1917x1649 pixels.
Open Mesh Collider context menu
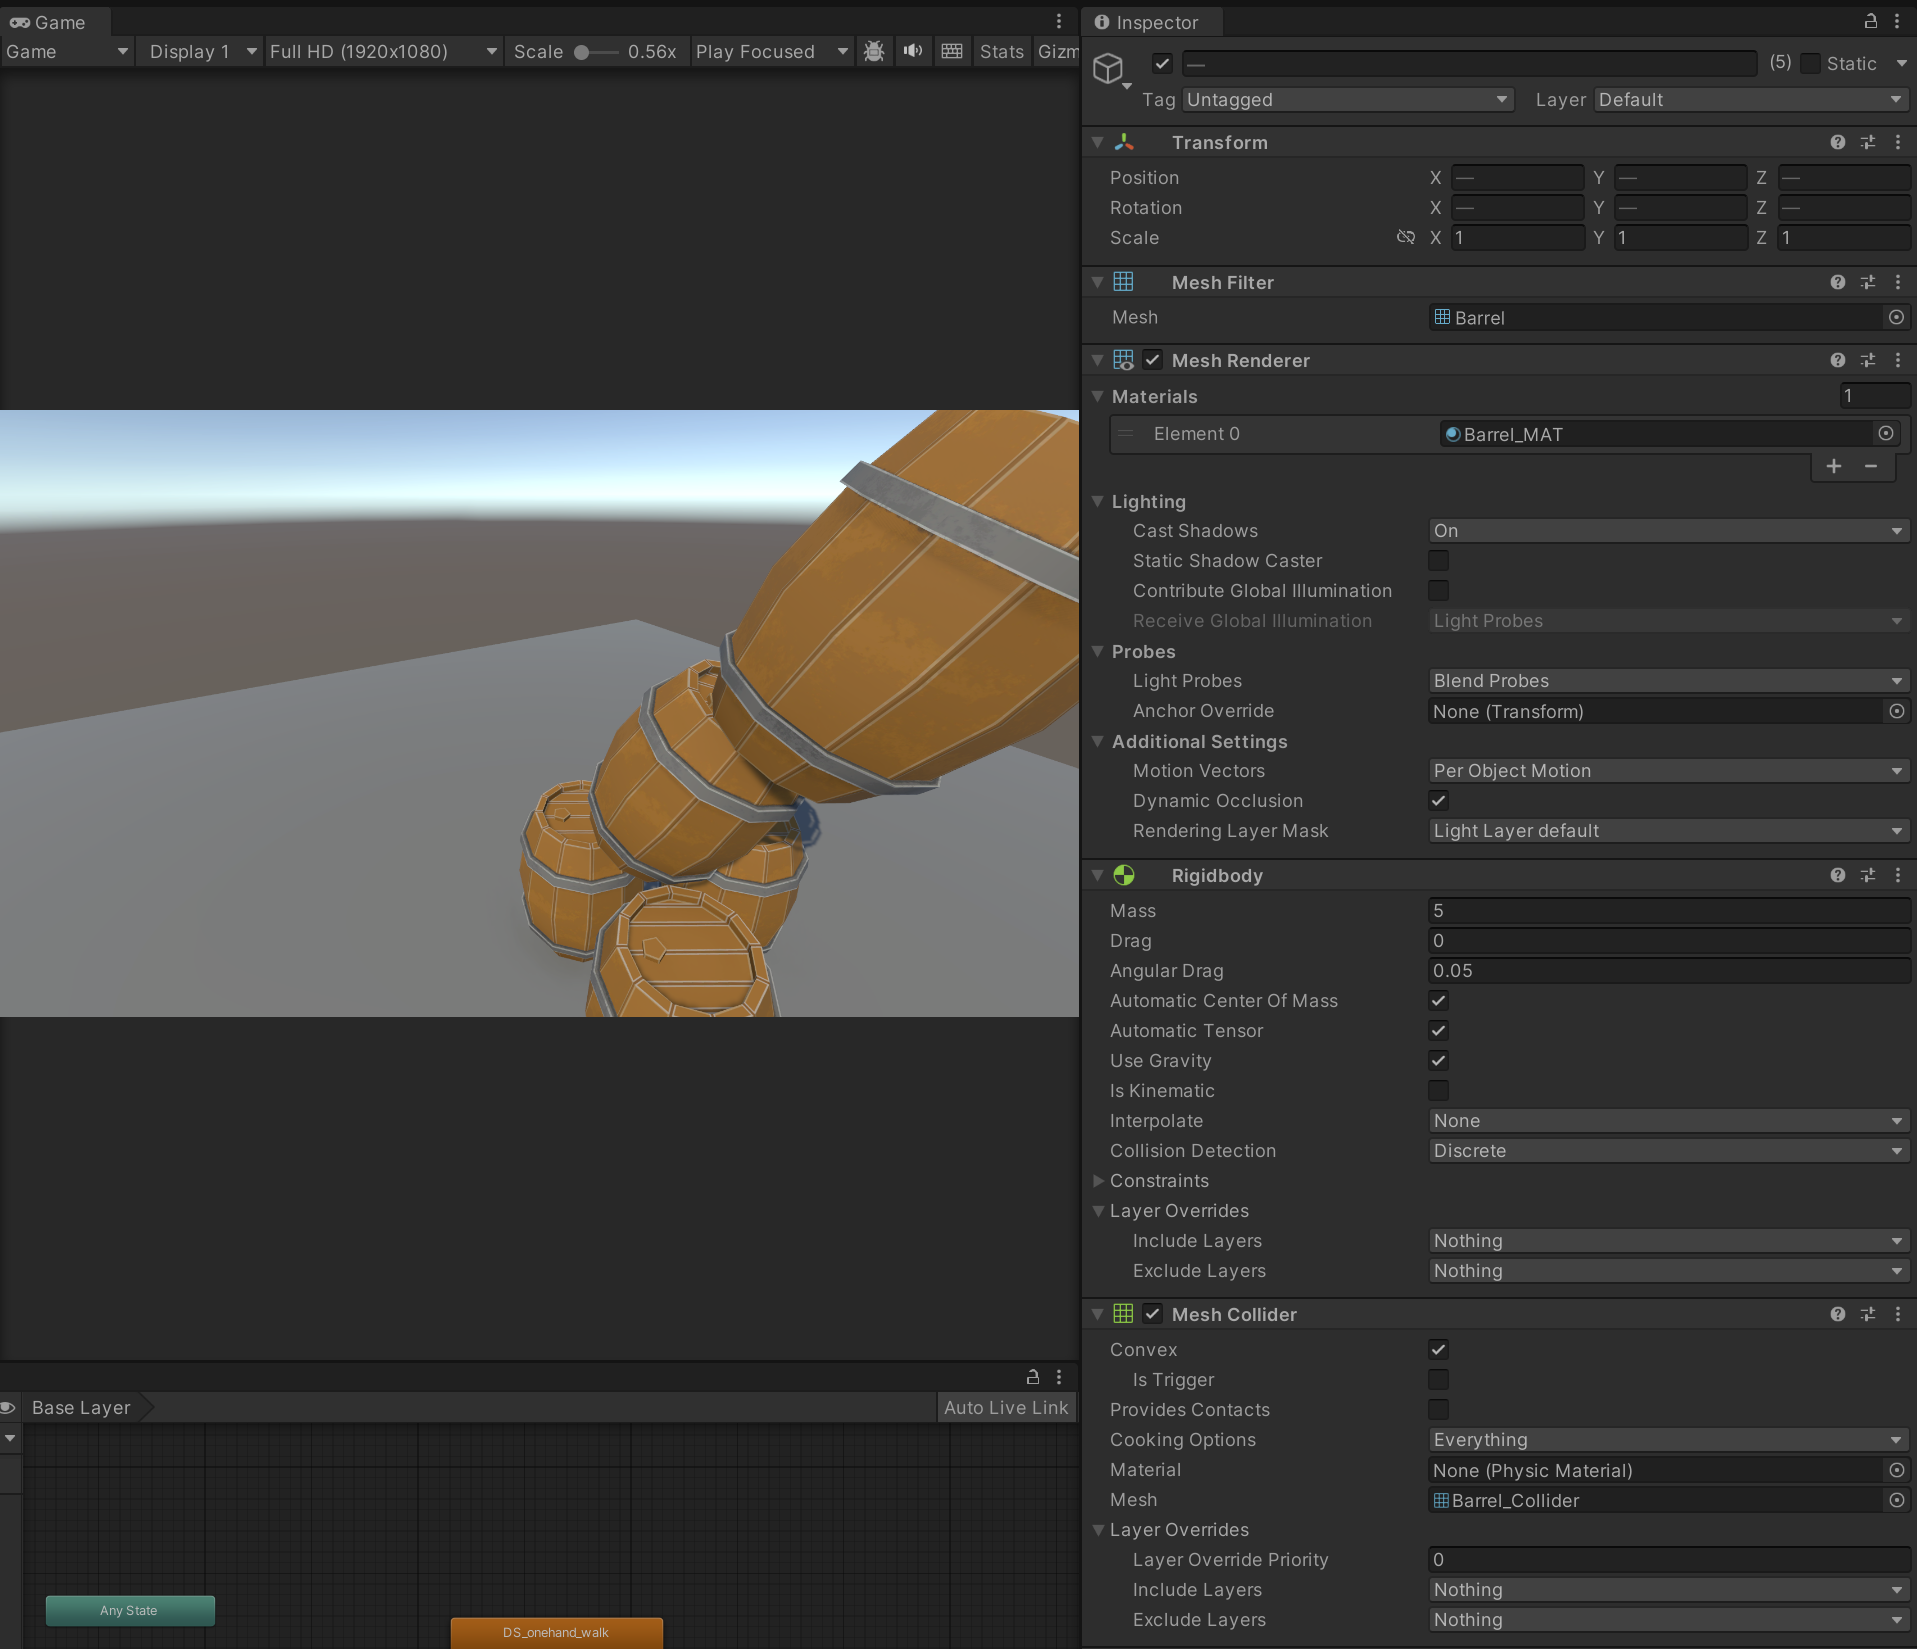click(1898, 1314)
